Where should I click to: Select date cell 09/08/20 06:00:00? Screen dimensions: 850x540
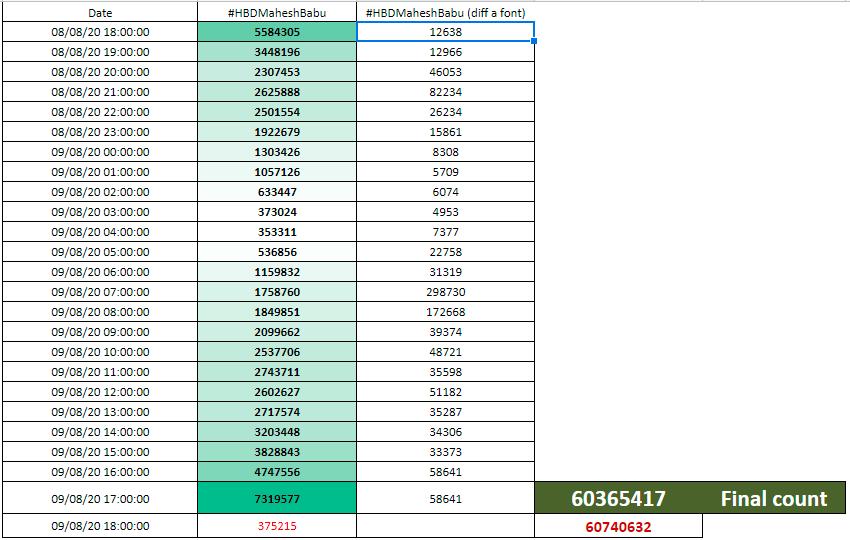coord(100,272)
